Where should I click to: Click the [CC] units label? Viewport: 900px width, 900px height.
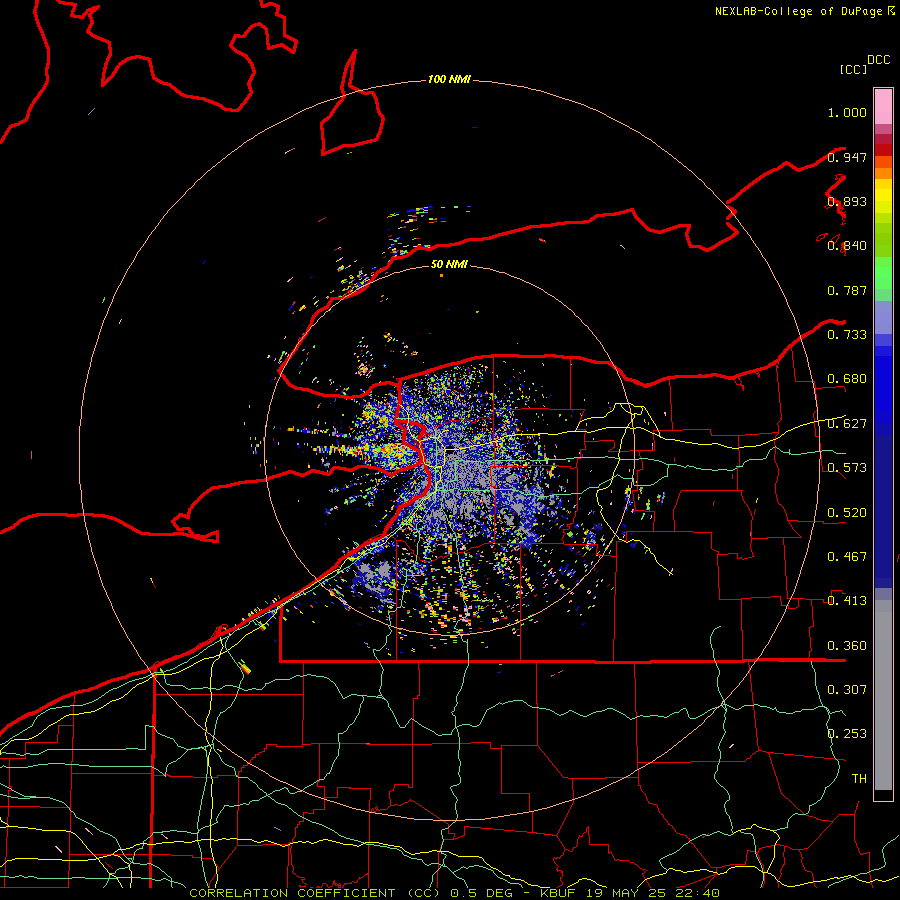click(x=854, y=69)
